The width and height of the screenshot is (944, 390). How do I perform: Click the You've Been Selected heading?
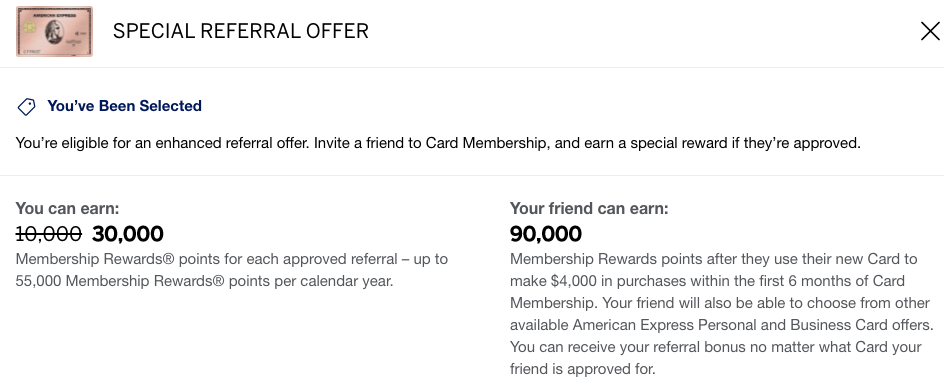pos(124,106)
